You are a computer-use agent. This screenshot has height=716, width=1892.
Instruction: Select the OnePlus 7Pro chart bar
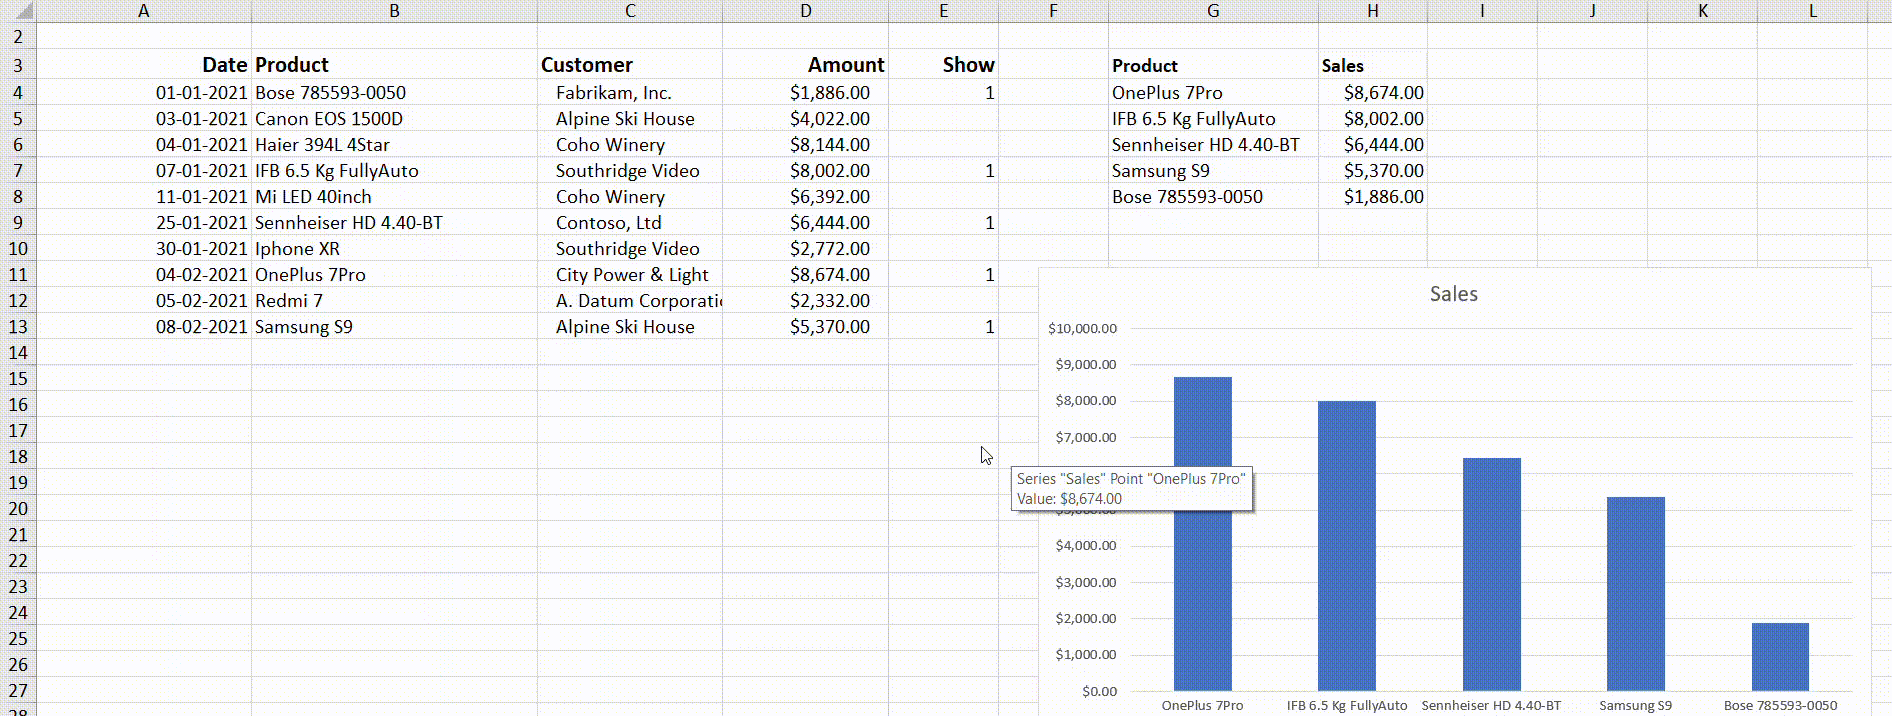coord(1202,534)
